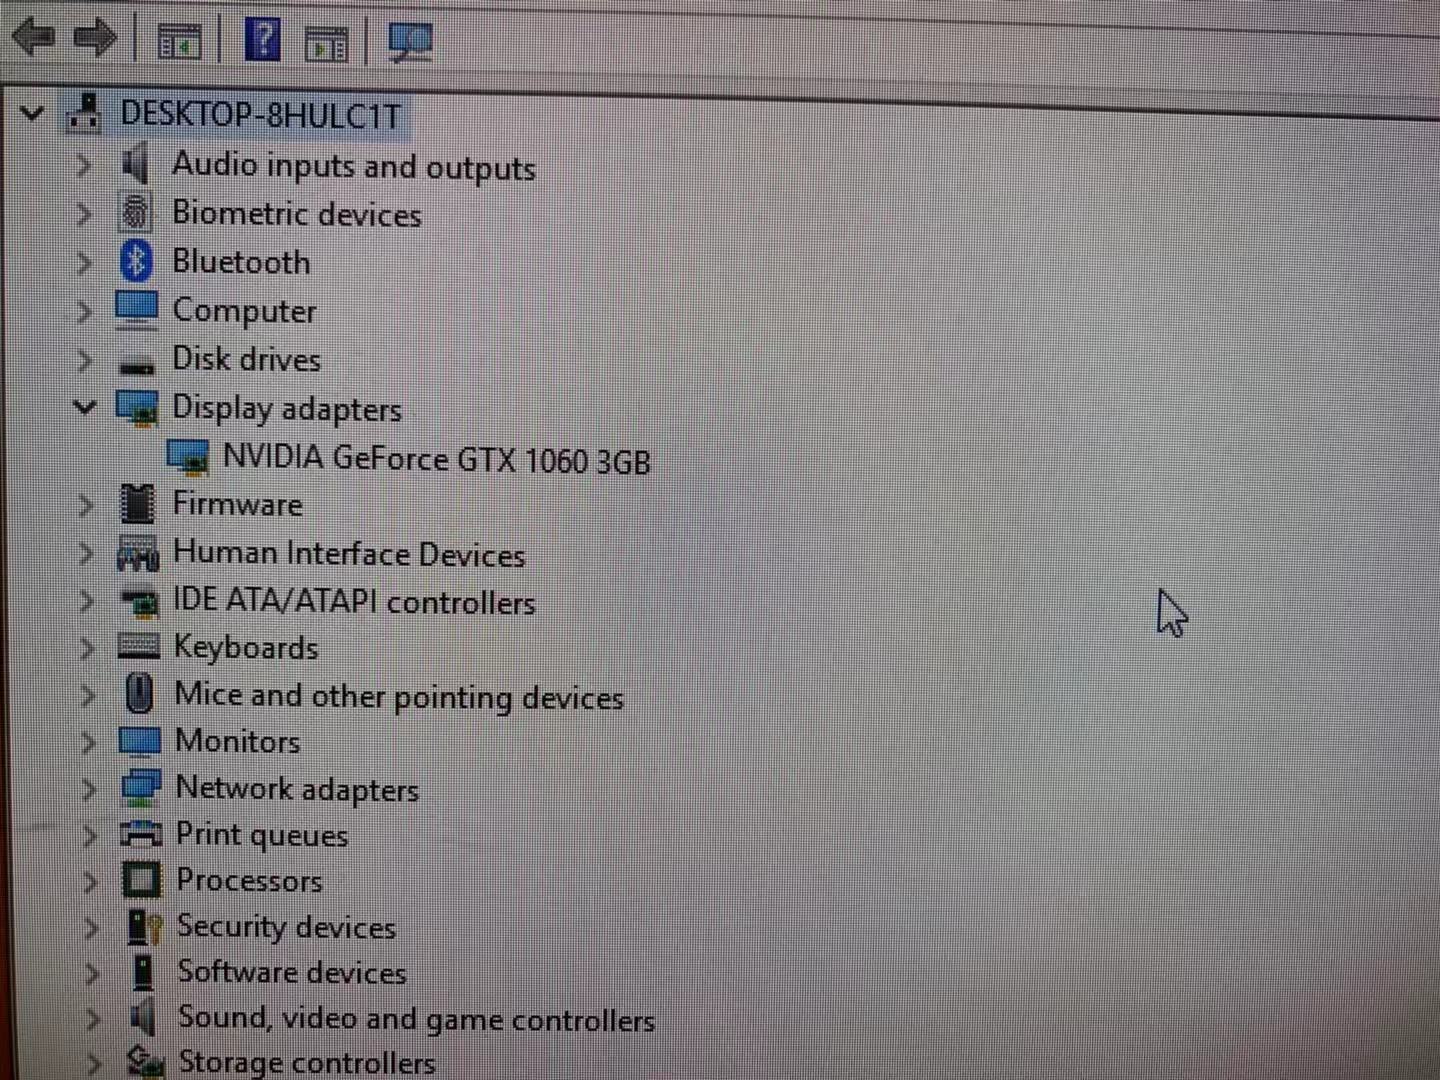1440x1080 pixels.
Task: Expand the Computer category
Action: (85, 311)
